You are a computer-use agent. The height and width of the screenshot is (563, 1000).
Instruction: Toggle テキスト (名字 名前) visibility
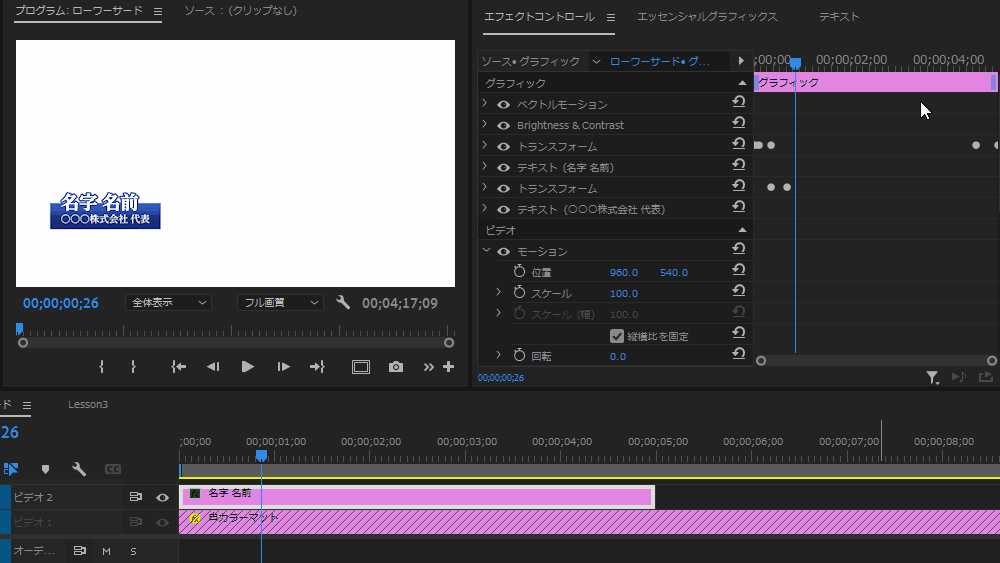503,168
